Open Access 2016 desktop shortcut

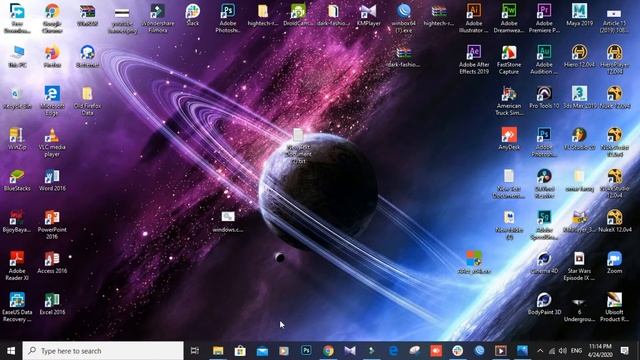52,262
